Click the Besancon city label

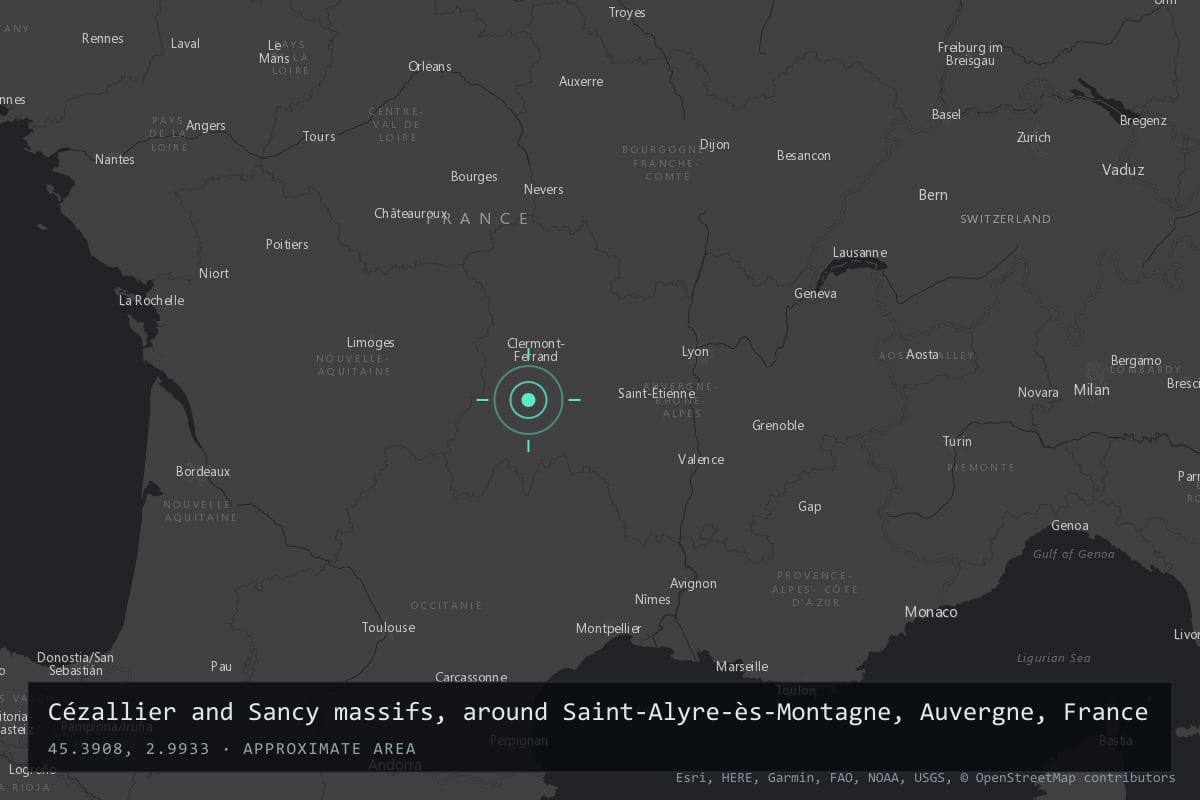coord(804,155)
